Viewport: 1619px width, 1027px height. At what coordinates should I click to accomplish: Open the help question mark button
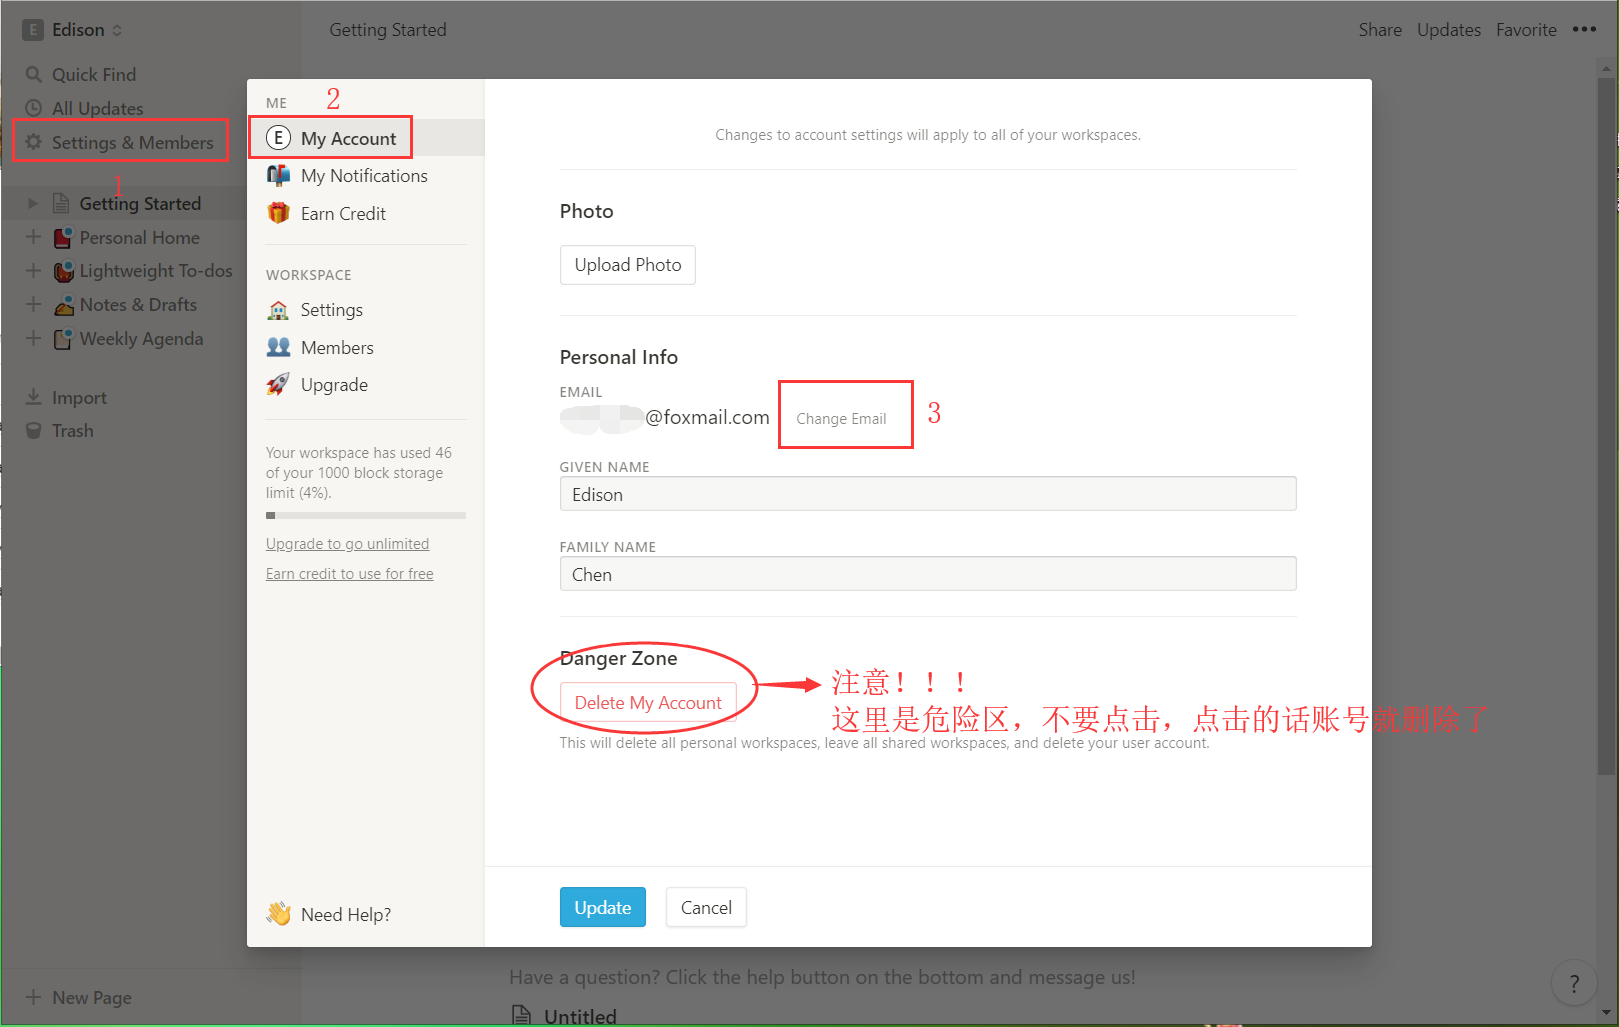point(1574,984)
